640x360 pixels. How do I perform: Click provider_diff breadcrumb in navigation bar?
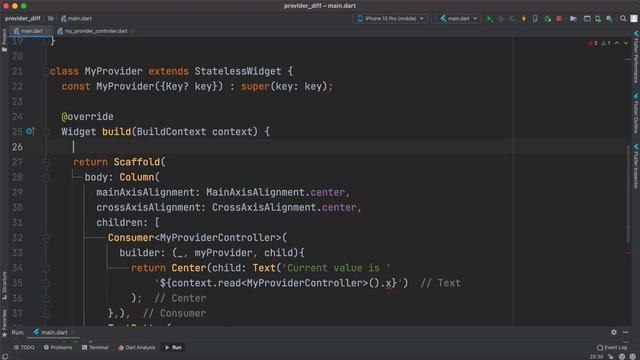22,18
